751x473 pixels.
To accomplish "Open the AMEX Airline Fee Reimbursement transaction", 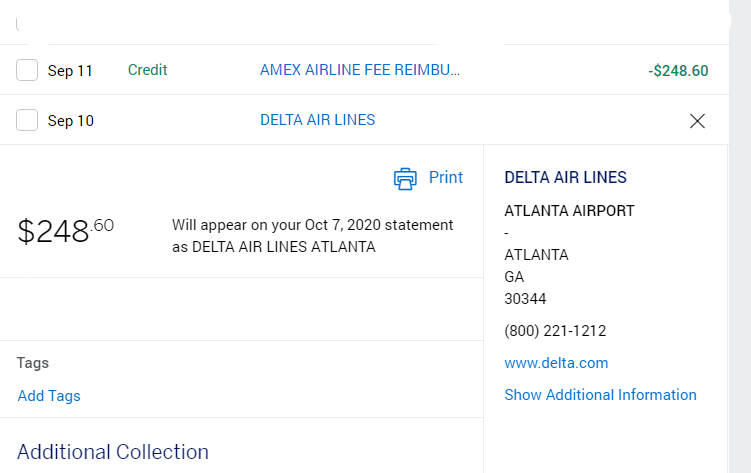I will coord(360,70).
